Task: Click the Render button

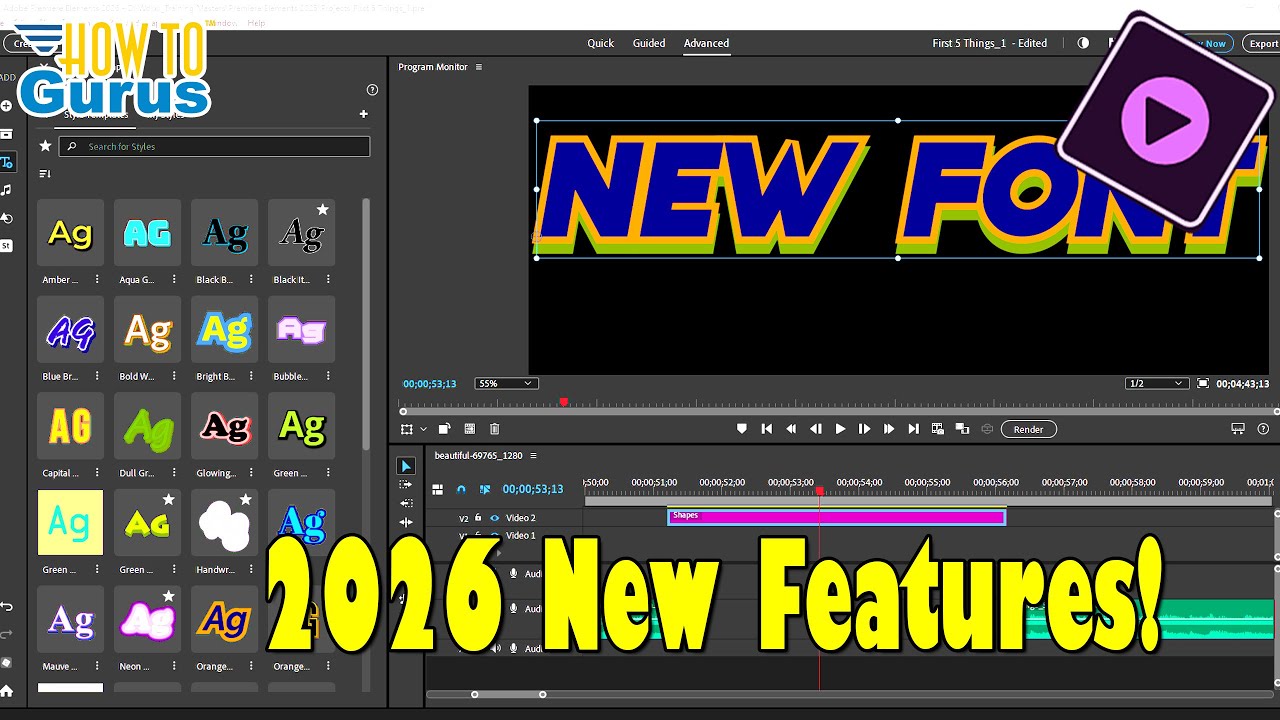Action: [1028, 429]
